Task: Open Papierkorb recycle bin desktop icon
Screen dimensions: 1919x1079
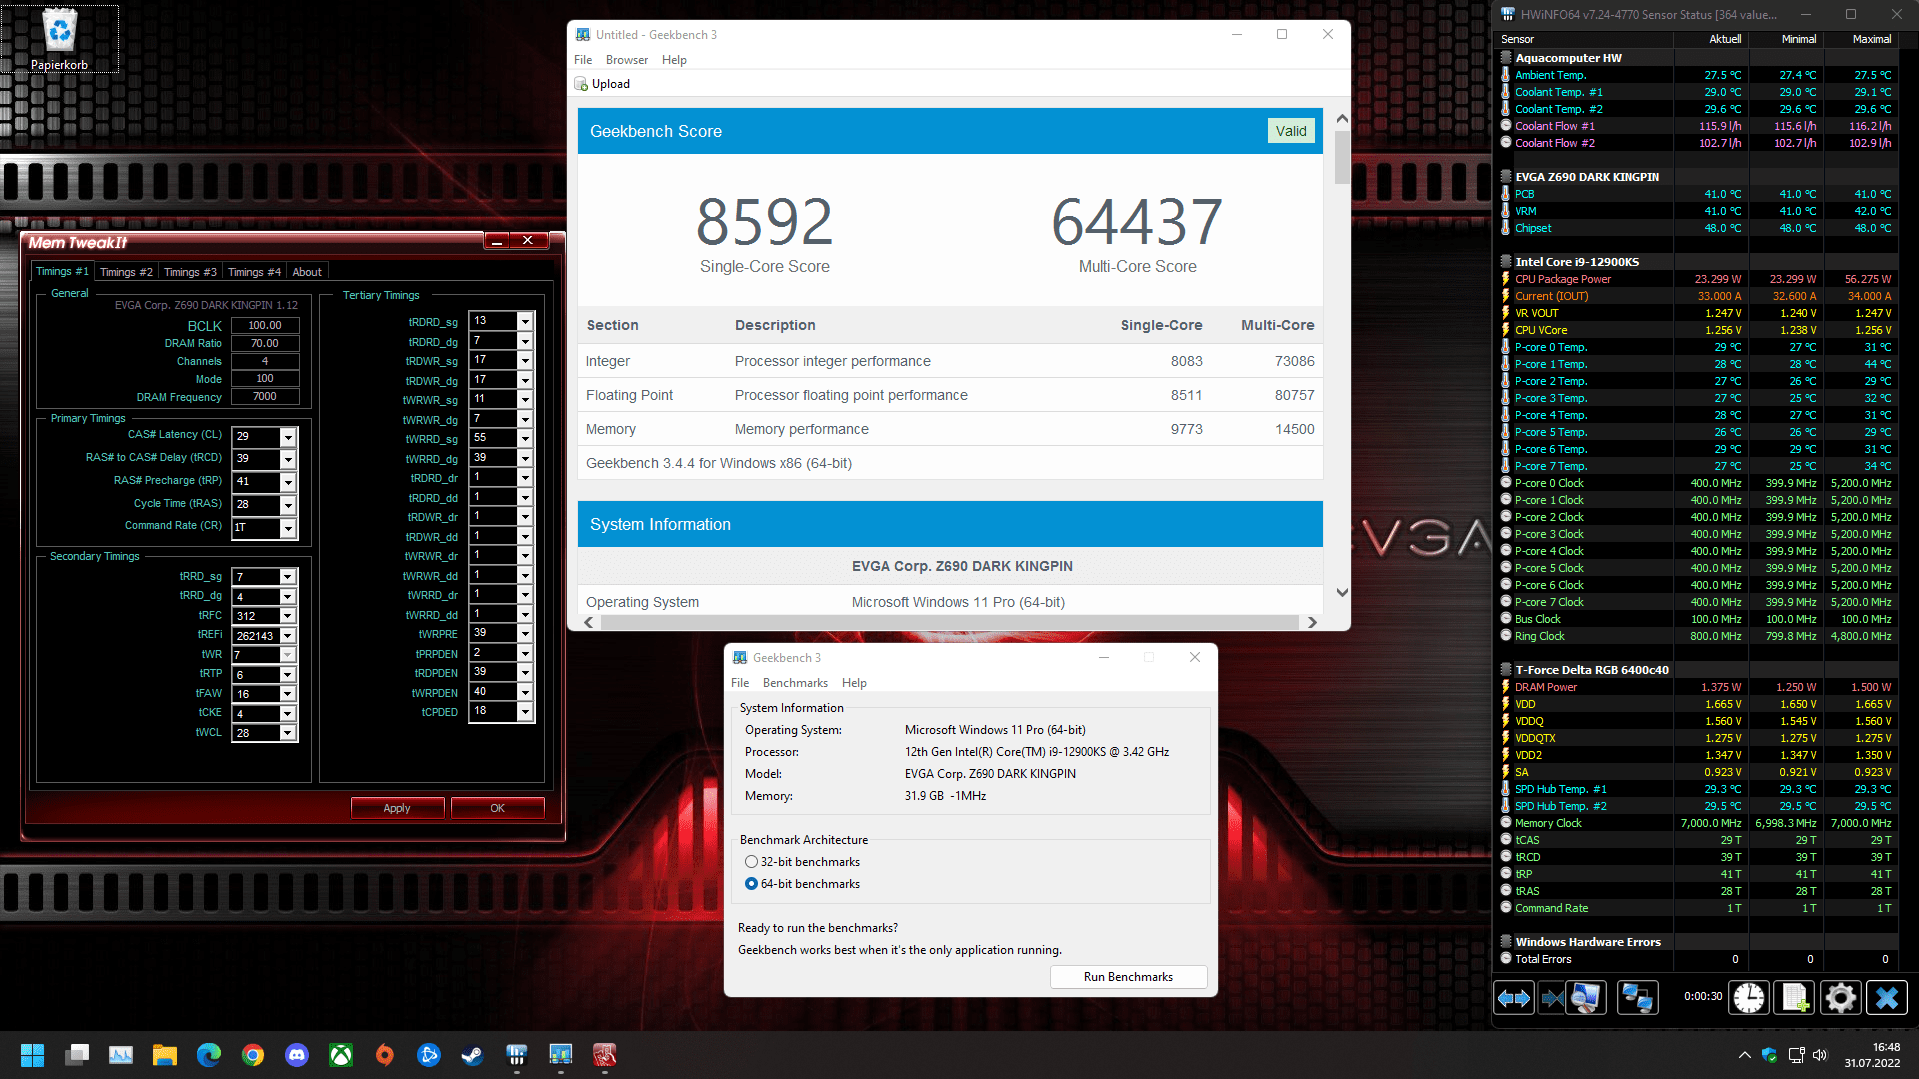Action: pyautogui.click(x=60, y=40)
